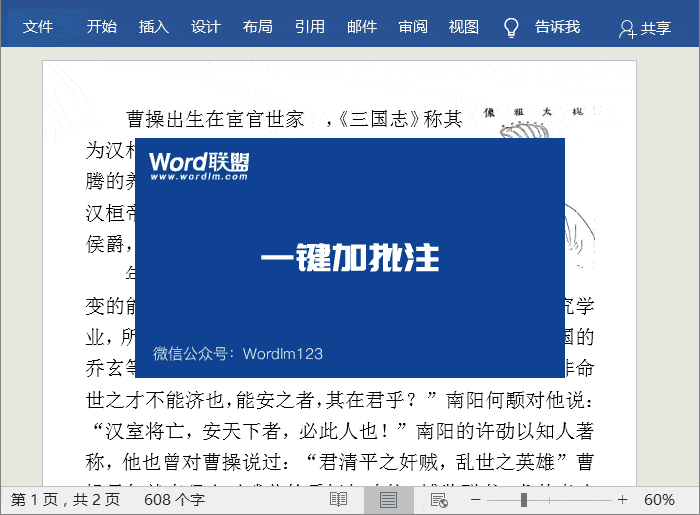Switch to Read Mode view icon
This screenshot has height=515, width=700.
(338, 499)
